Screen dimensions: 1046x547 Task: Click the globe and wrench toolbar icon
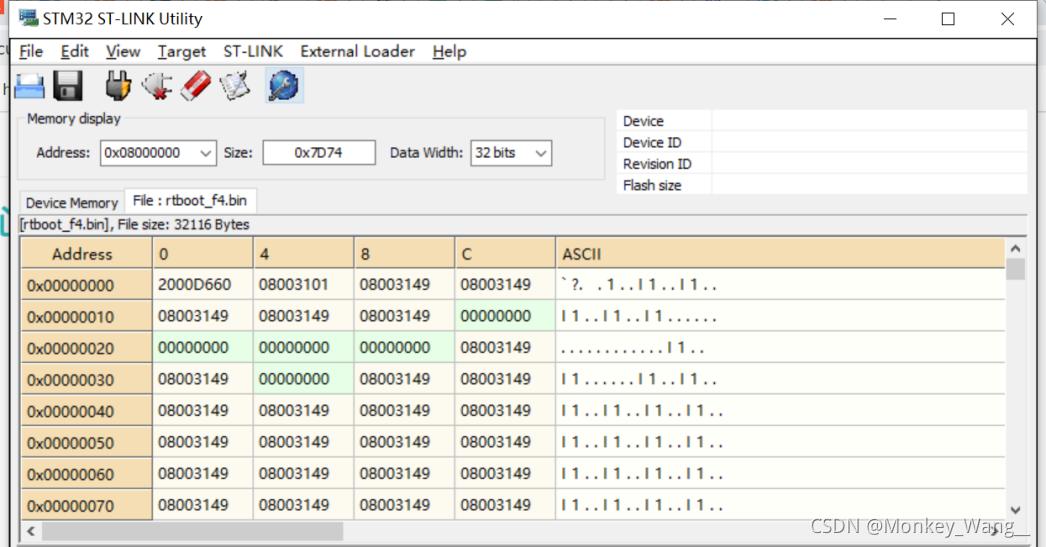[284, 85]
